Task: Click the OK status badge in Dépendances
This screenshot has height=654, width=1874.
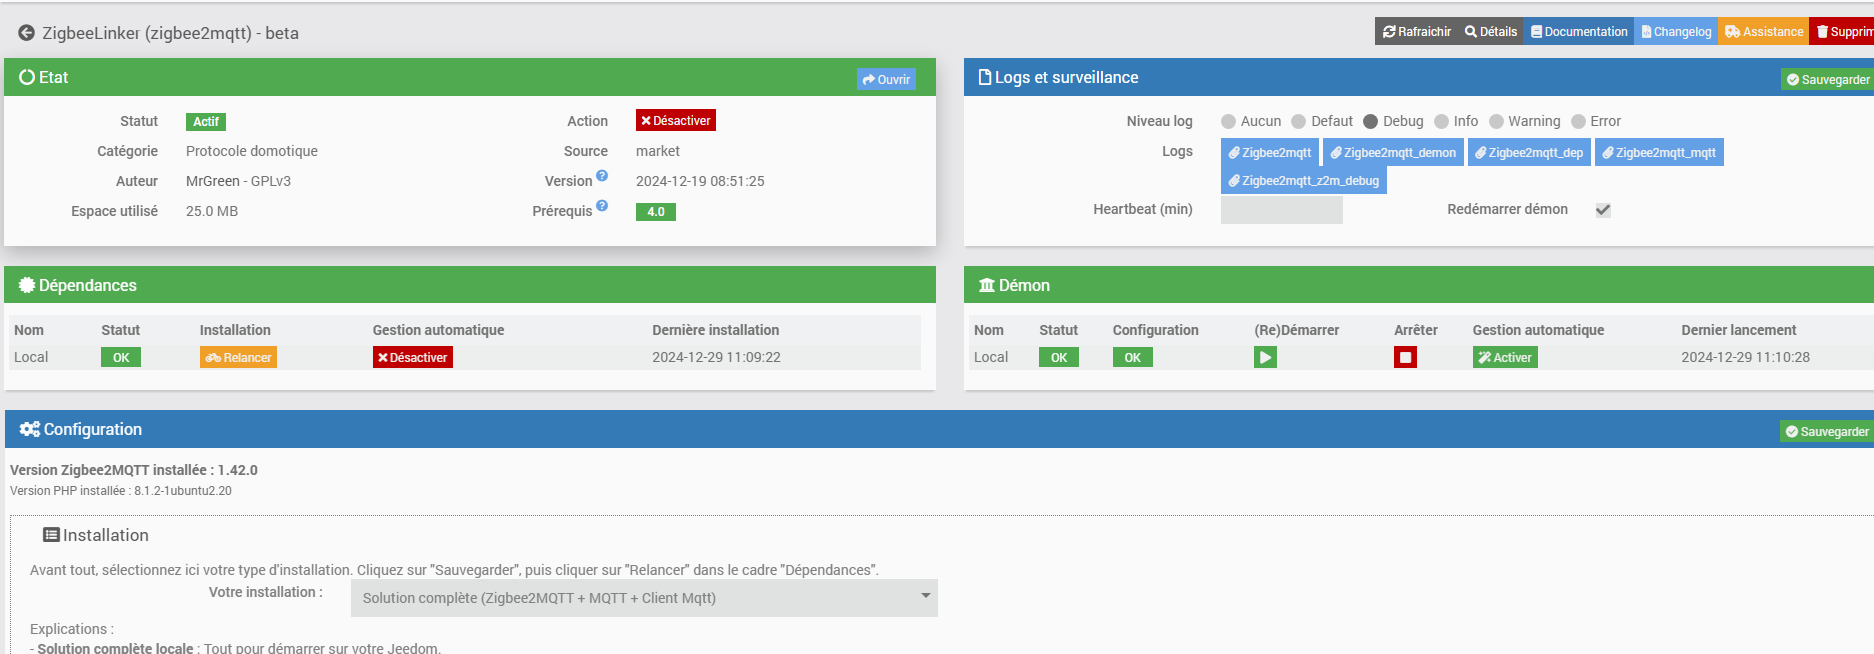Action: click(x=121, y=357)
